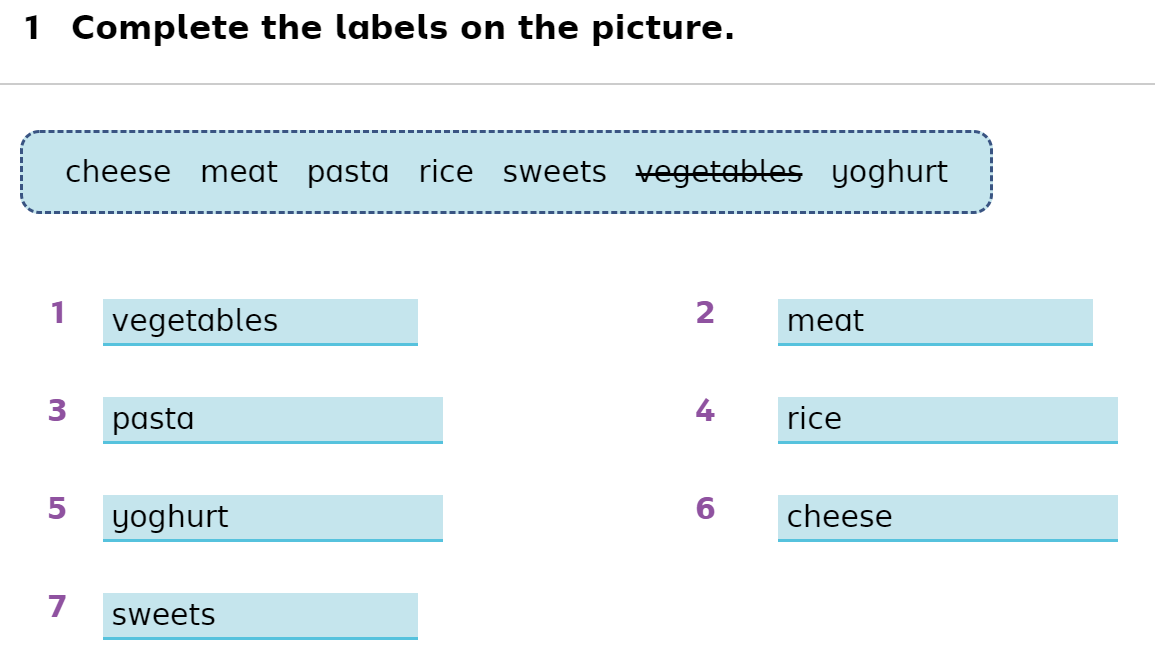1155x658 pixels.
Task: Click the purple number 6 label
Action: (x=705, y=509)
